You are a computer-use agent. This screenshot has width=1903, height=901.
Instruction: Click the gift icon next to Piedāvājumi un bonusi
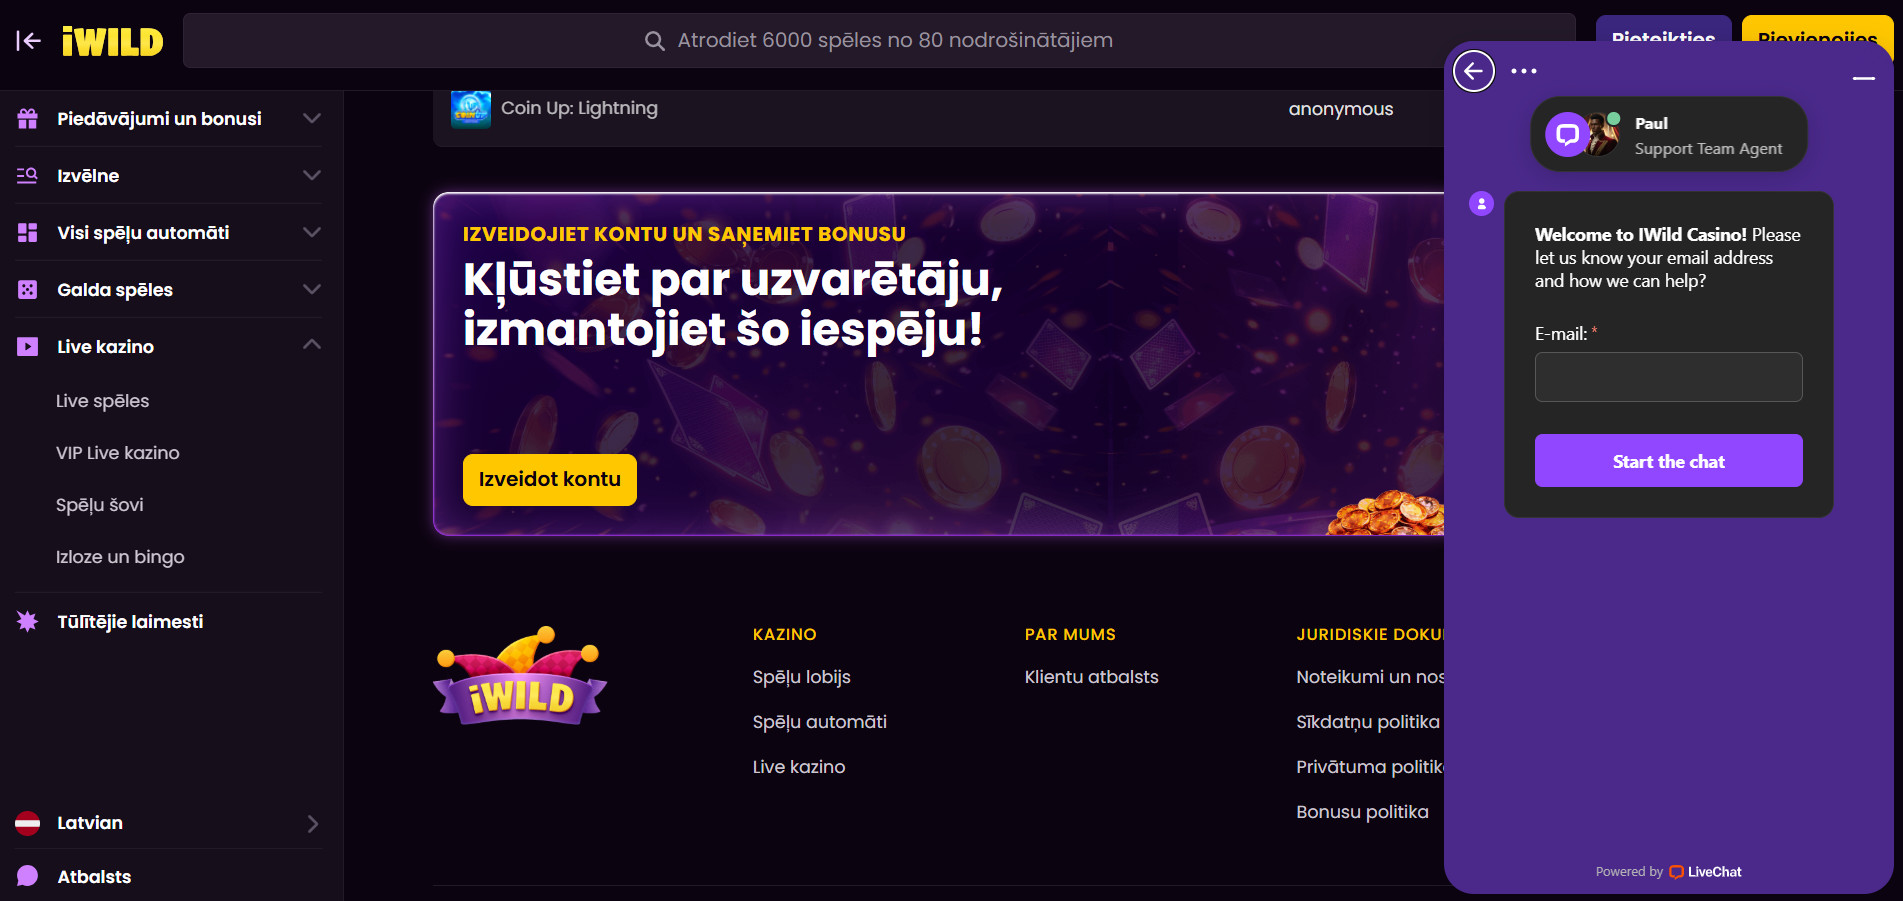point(28,119)
